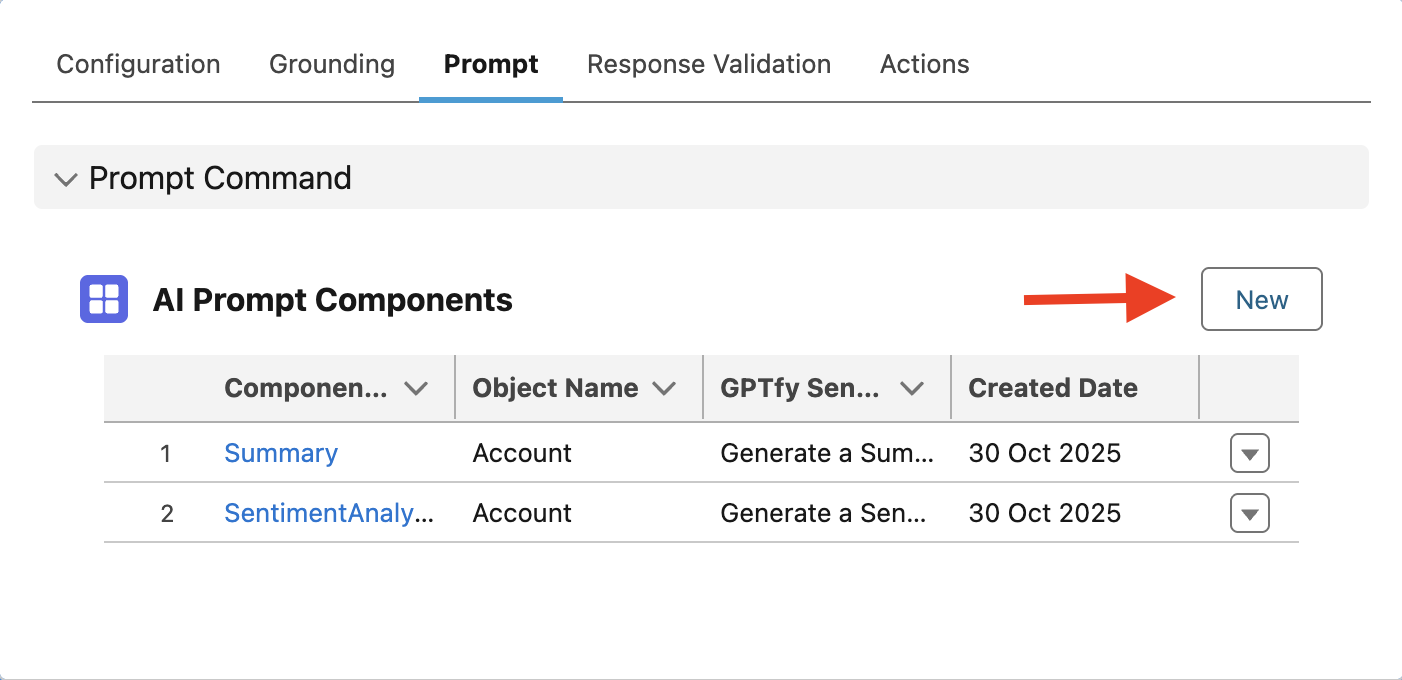Open the Response Validation tab
Screen dimensions: 1402x680
tap(709, 65)
